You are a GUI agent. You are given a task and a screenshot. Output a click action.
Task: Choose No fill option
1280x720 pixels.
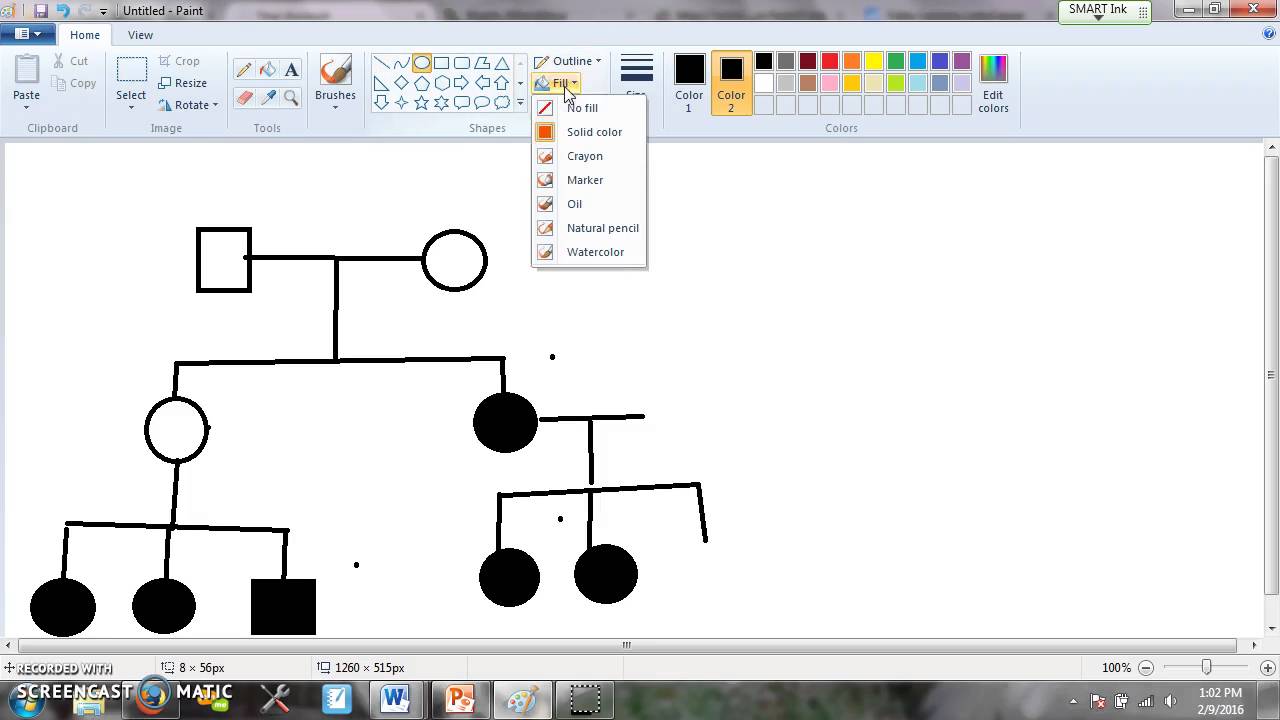click(x=588, y=108)
